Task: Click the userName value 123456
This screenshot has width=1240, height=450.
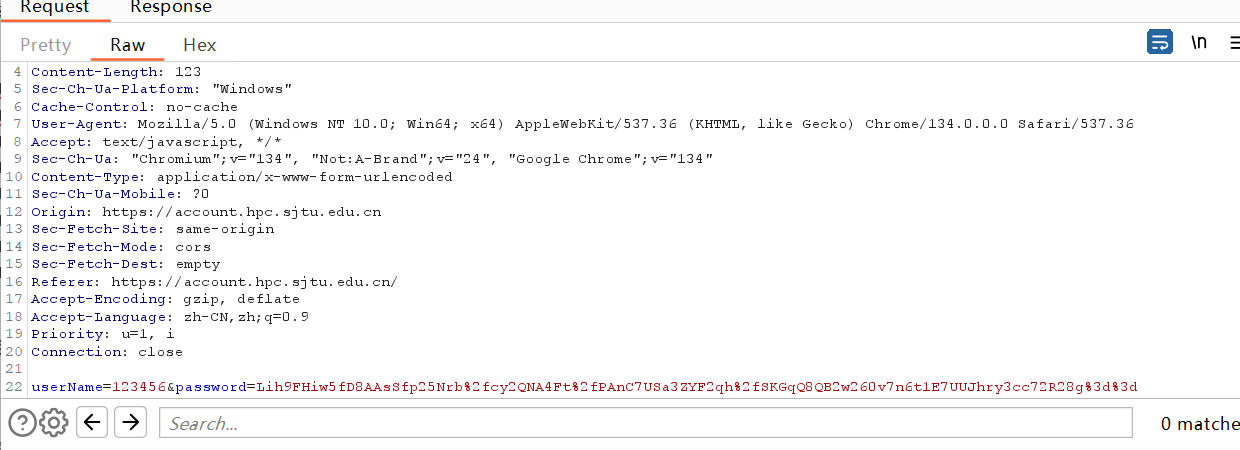Action: [x=139, y=387]
